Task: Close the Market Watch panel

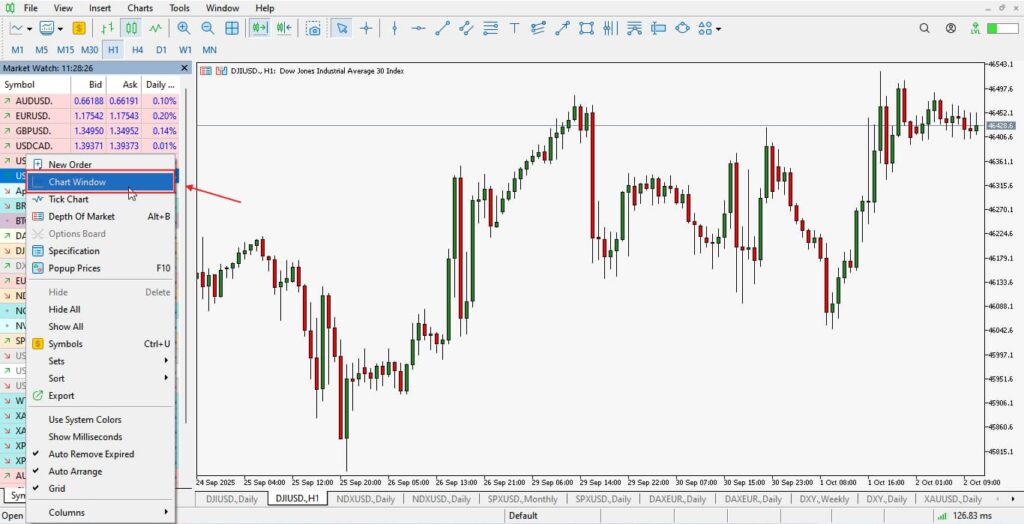Action: pyautogui.click(x=184, y=68)
